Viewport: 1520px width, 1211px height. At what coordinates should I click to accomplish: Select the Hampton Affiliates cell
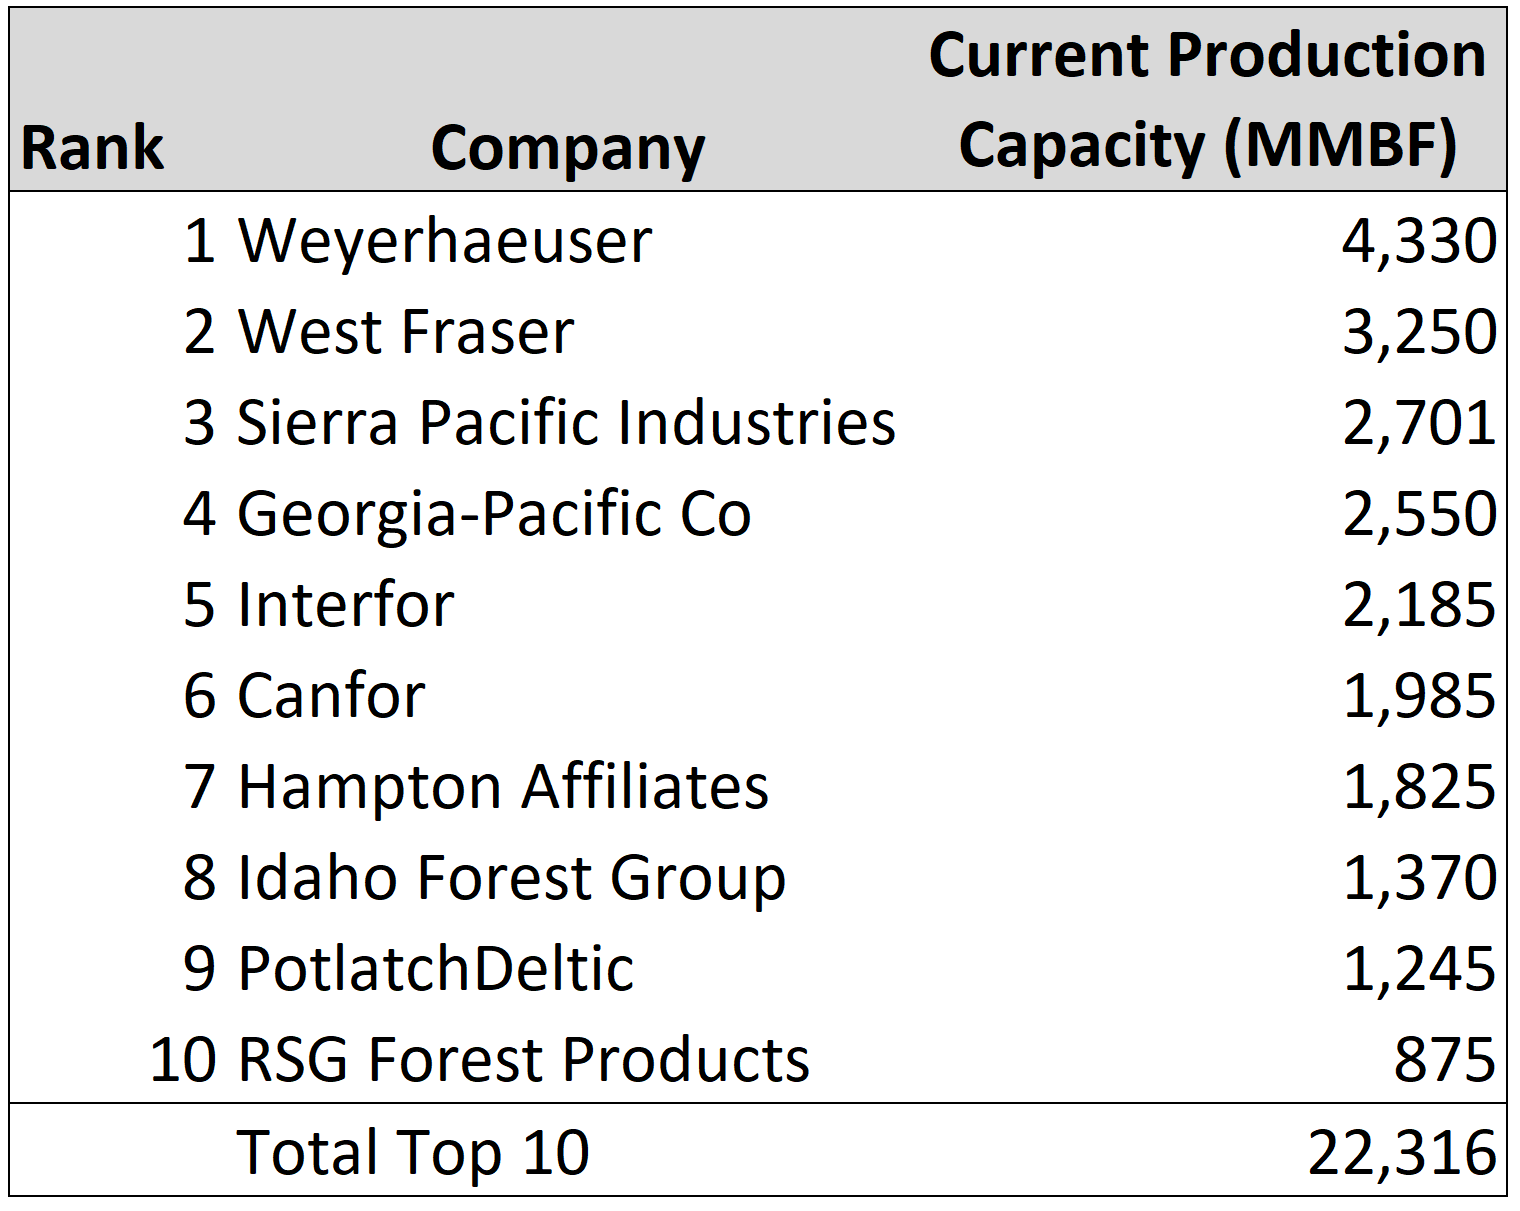point(503,787)
